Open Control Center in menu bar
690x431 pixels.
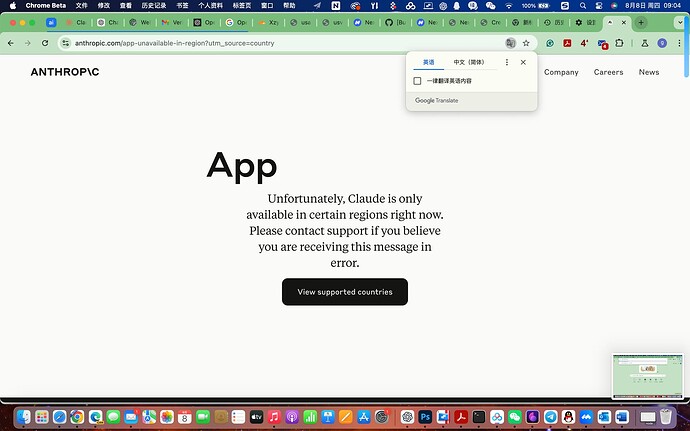598,6
